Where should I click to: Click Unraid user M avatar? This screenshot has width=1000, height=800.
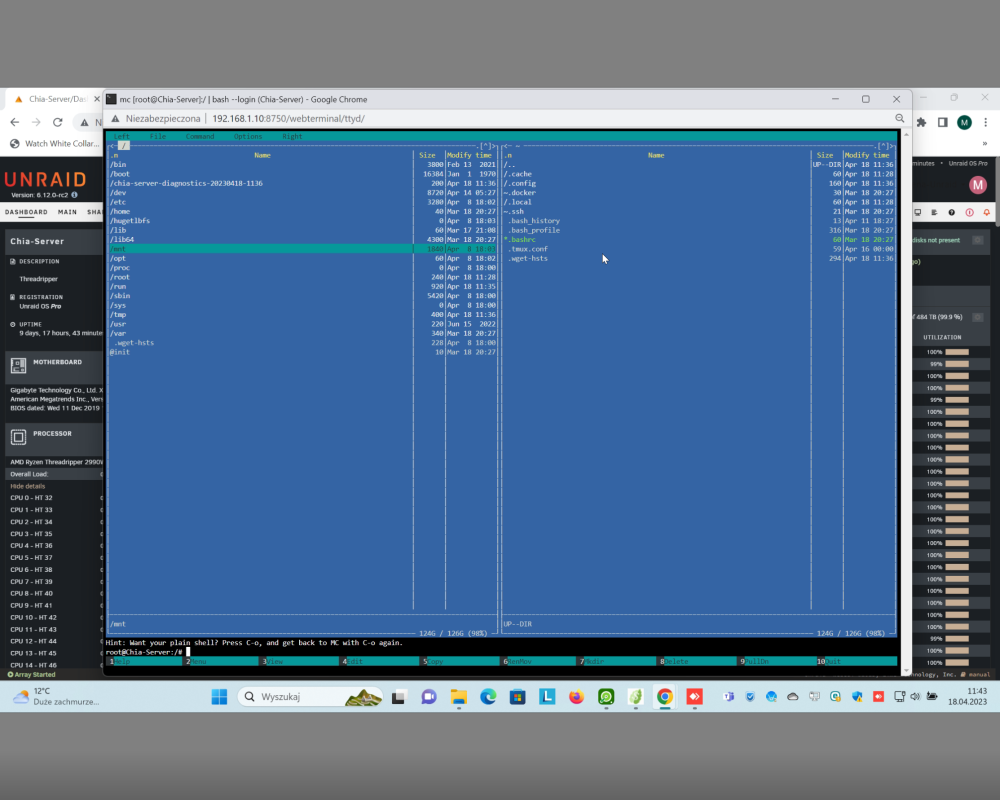point(978,185)
